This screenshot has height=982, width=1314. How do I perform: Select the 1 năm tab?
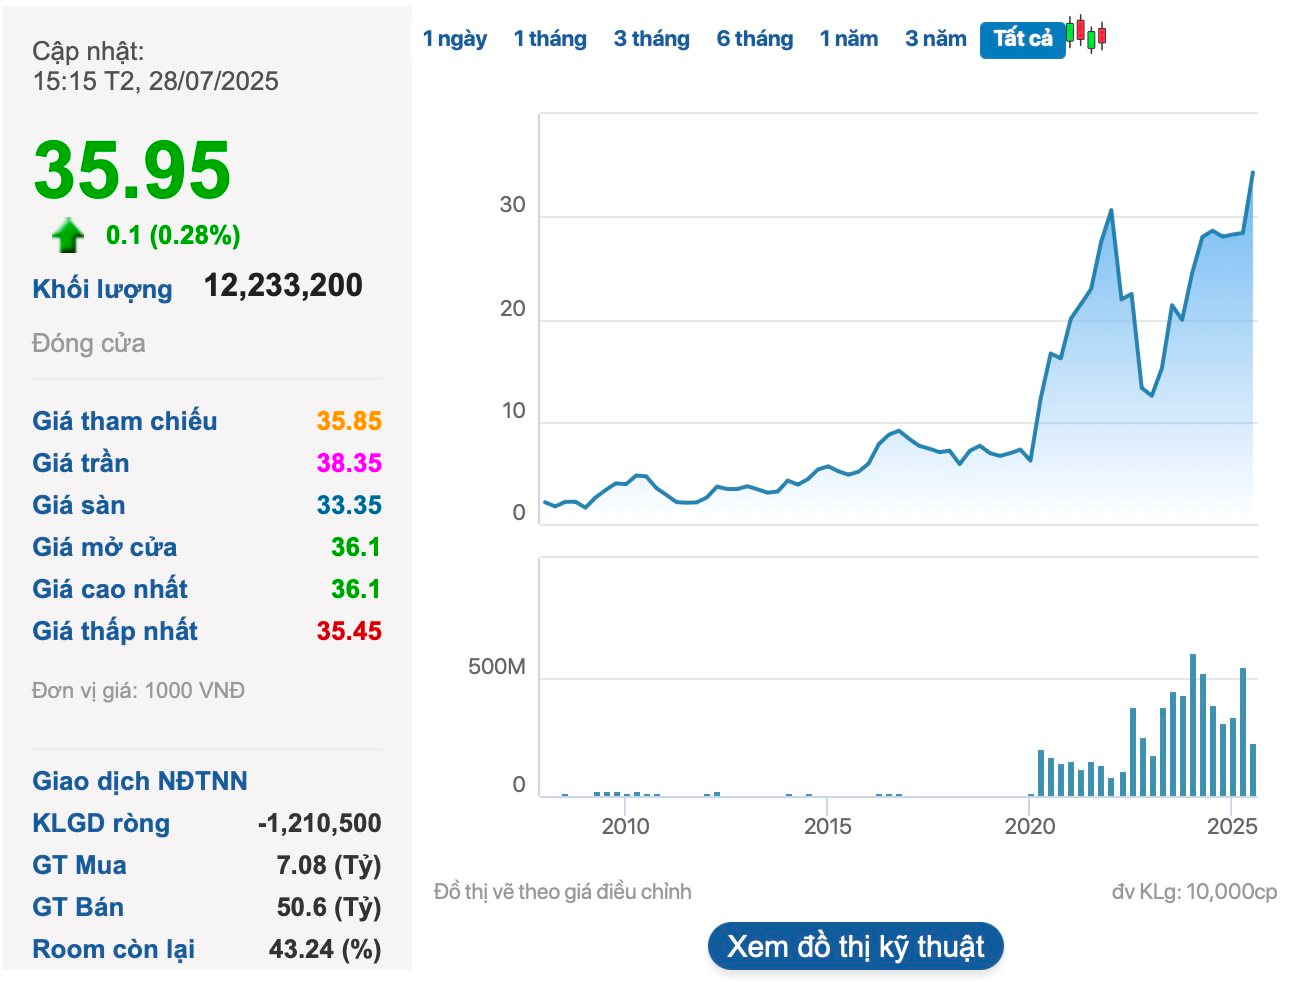pos(848,39)
